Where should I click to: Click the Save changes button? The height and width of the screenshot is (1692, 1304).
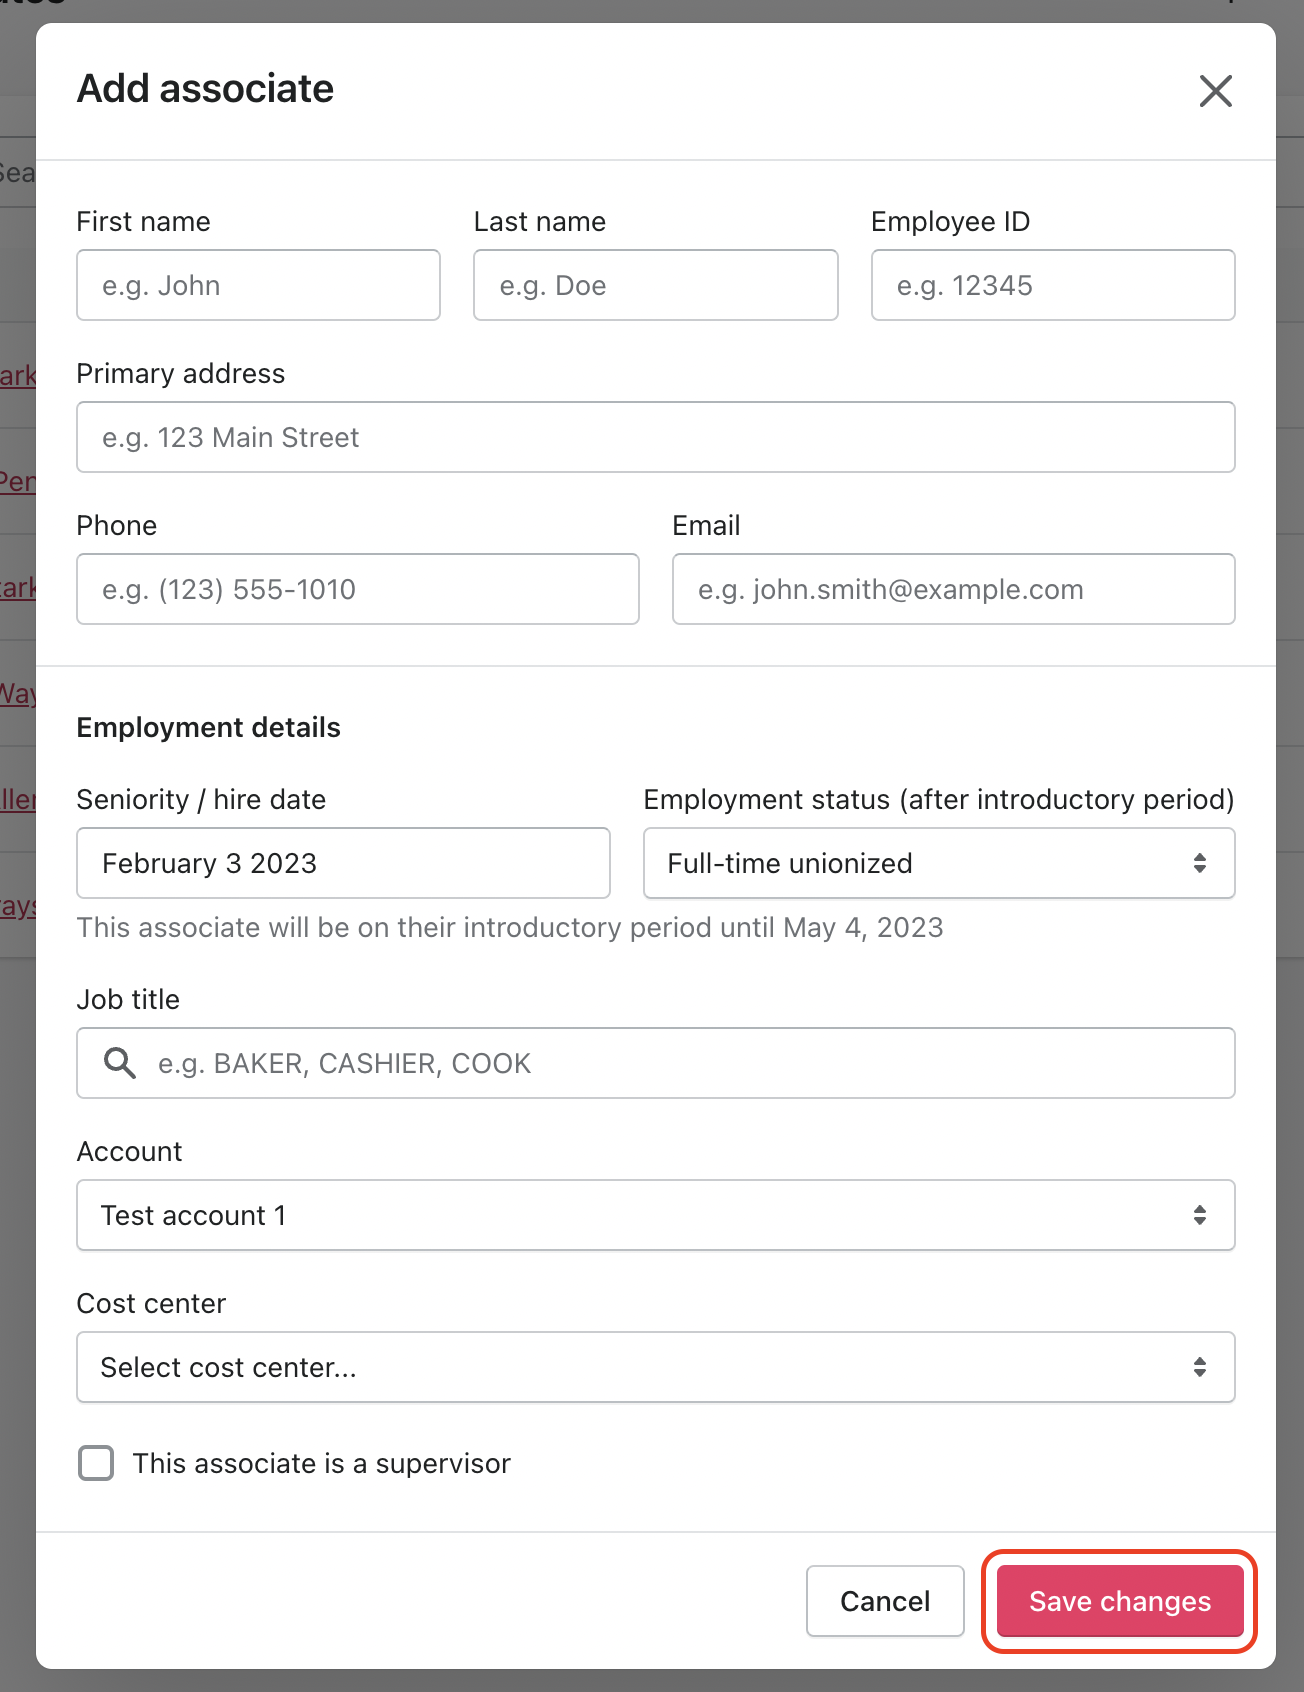point(1119,1601)
